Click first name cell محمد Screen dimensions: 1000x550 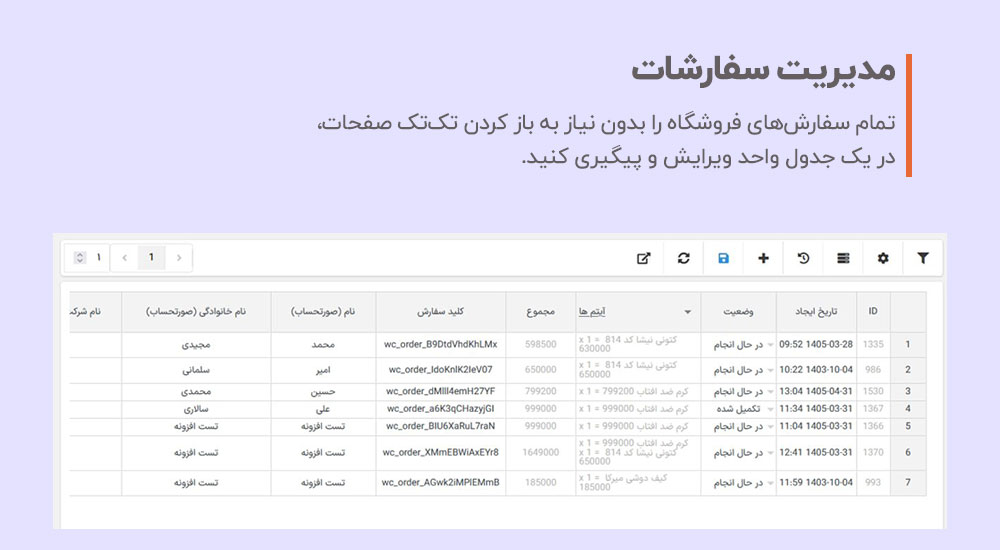[323, 345]
